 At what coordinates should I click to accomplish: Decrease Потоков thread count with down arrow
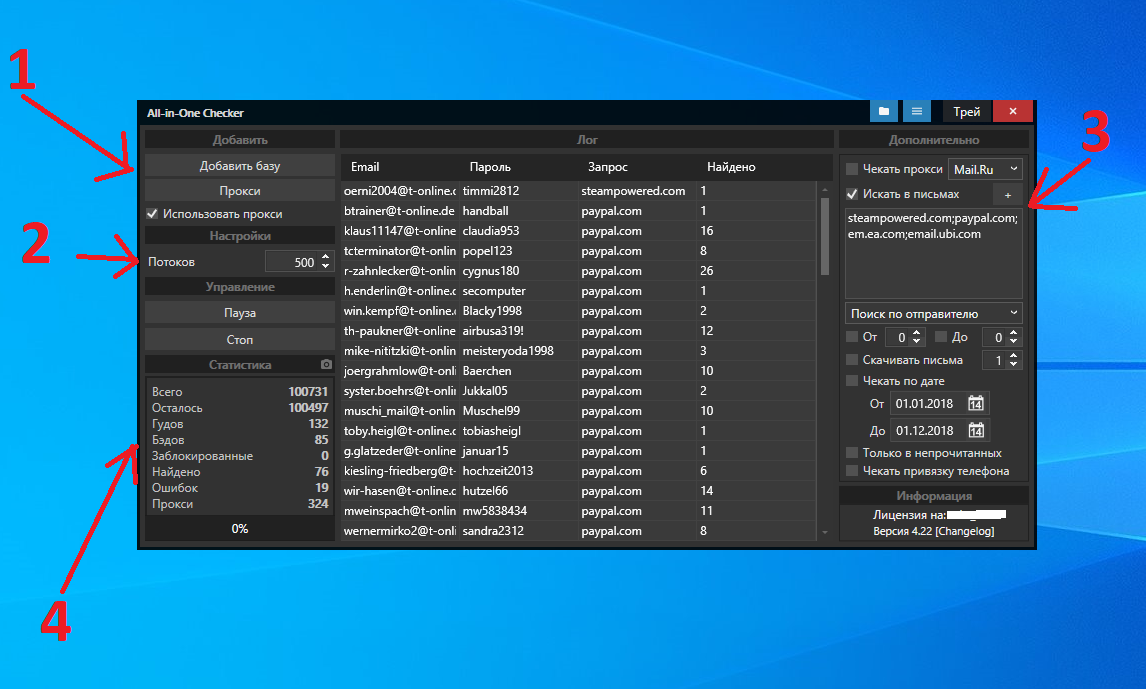tap(325, 267)
